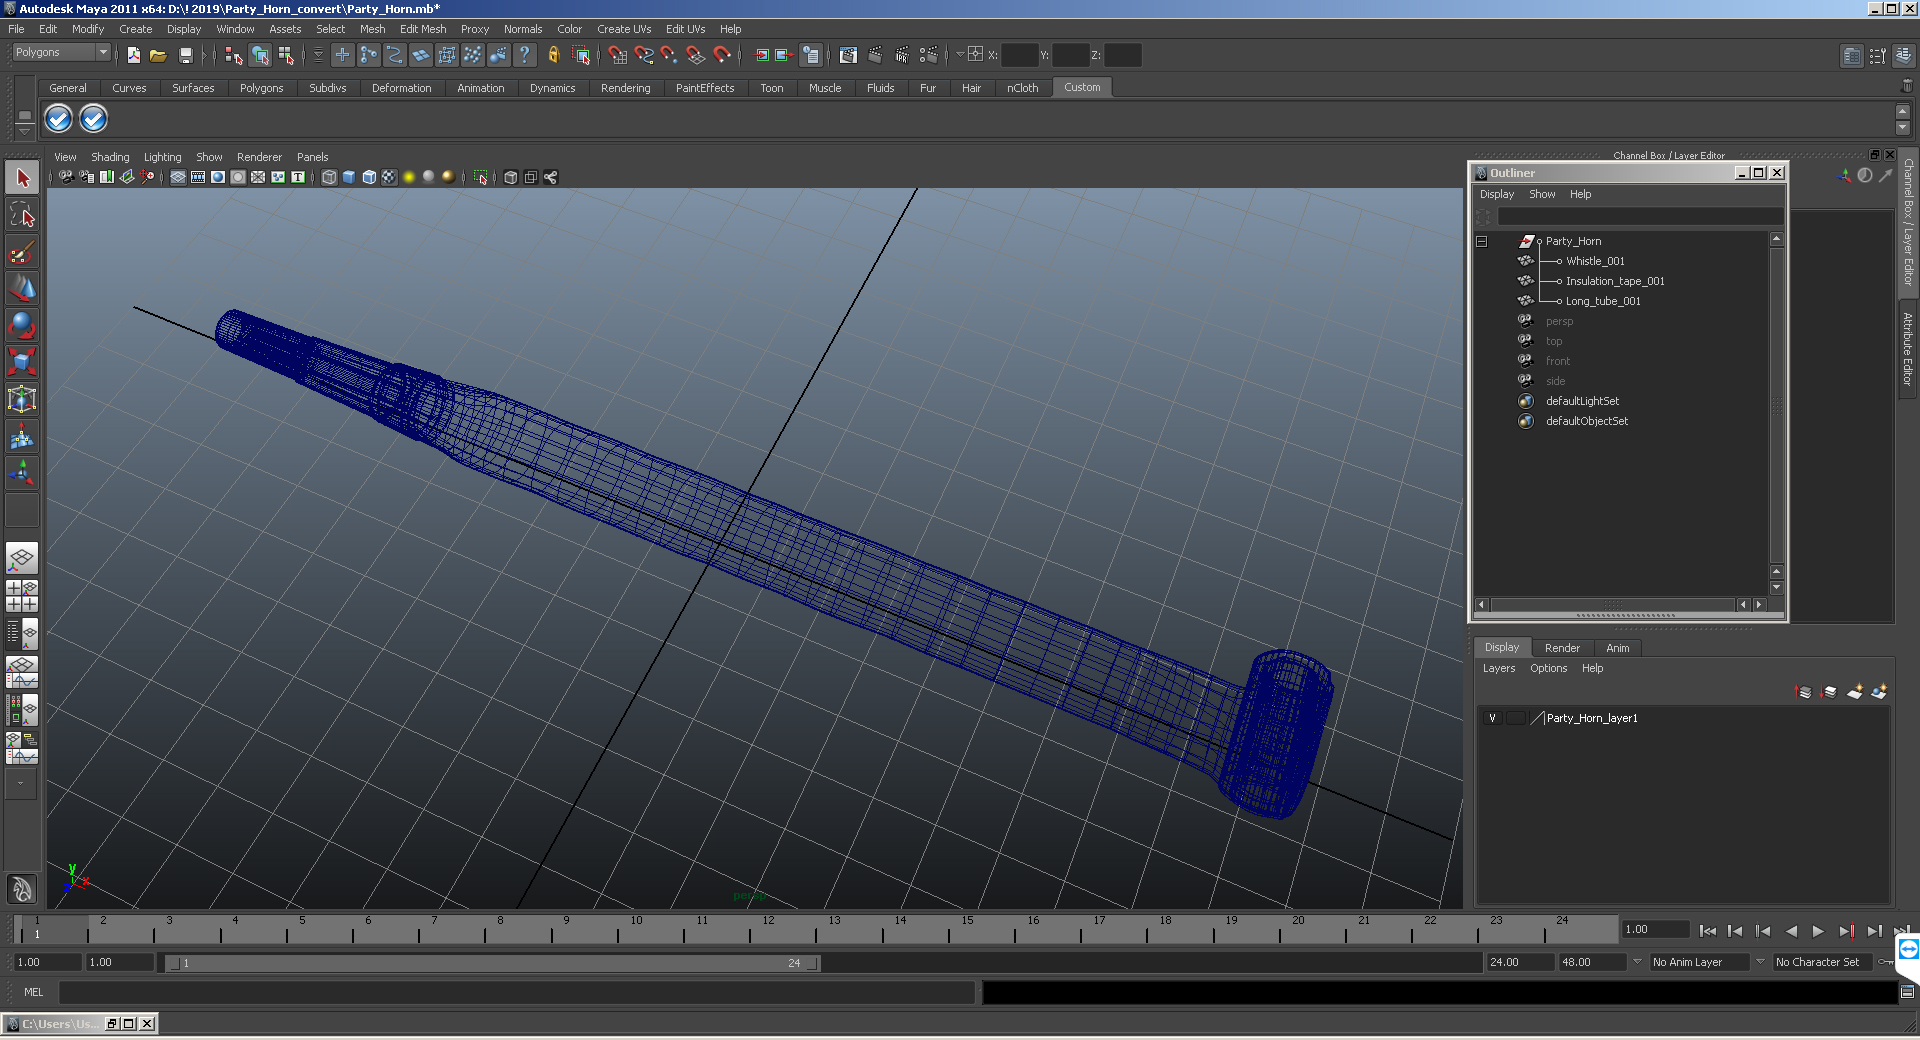Click Select by object type icon
Image resolution: width=1920 pixels, height=1040 pixels.
260,55
